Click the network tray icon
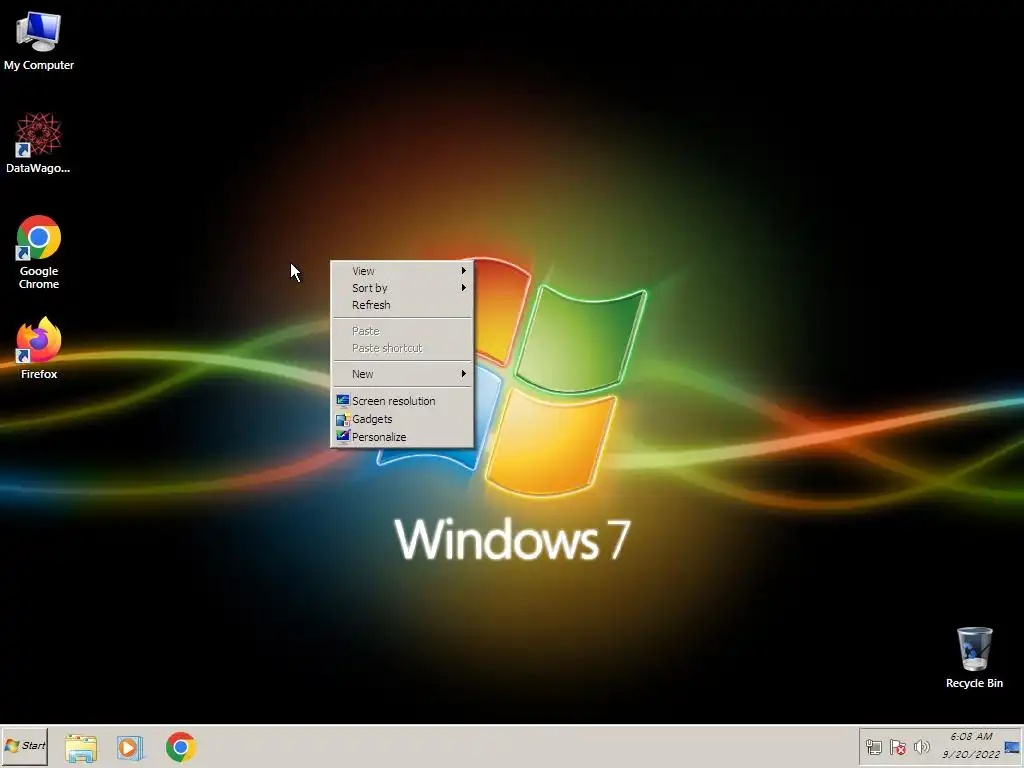Image resolution: width=1024 pixels, height=768 pixels. [x=874, y=746]
